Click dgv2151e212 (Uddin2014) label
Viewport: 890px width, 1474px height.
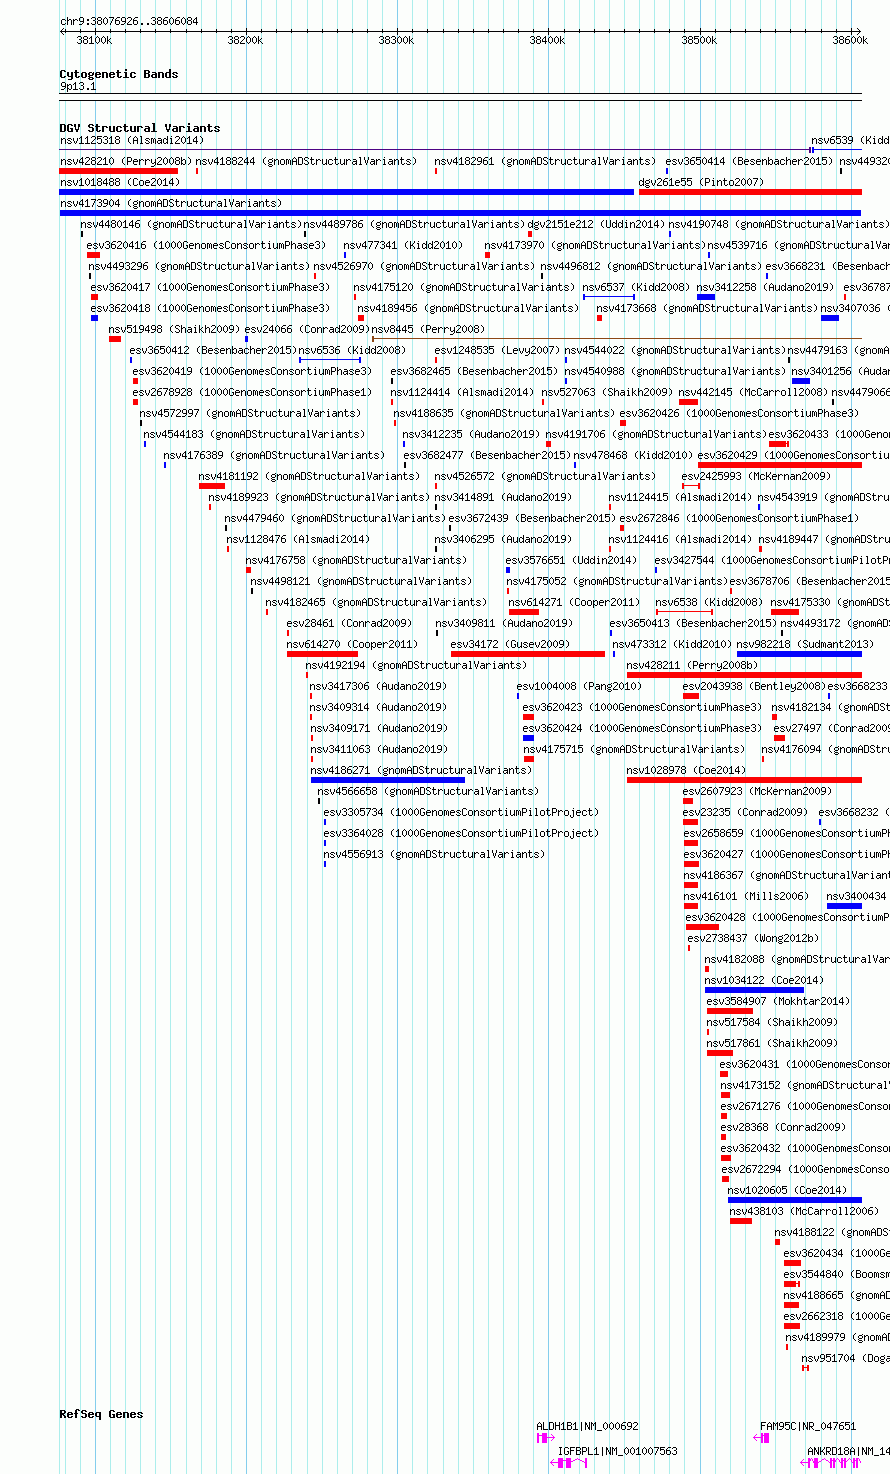[596, 224]
